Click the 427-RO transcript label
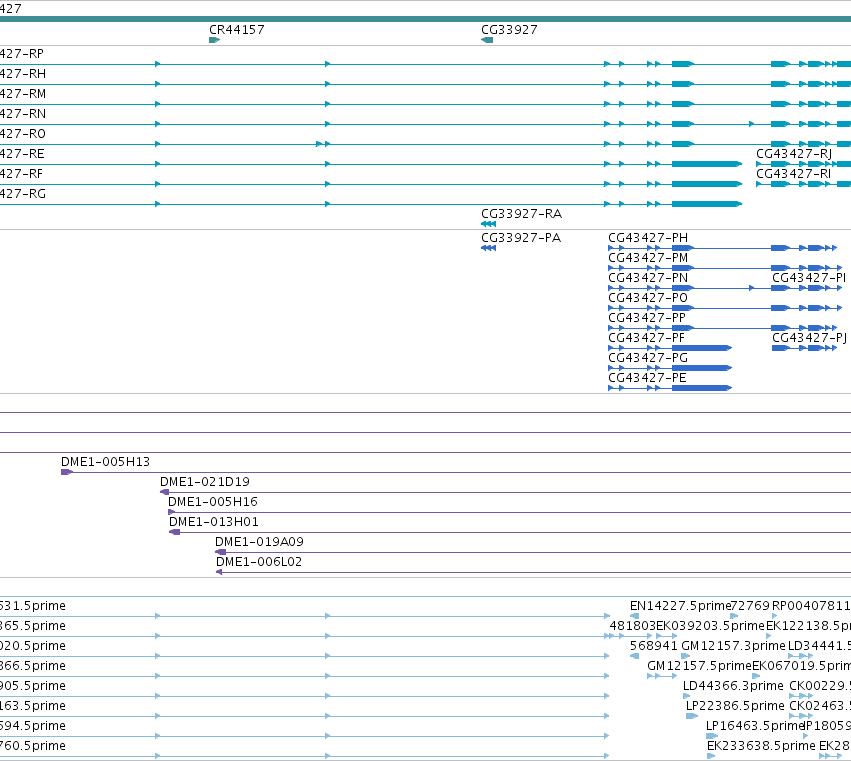851x761 pixels. click(23, 134)
